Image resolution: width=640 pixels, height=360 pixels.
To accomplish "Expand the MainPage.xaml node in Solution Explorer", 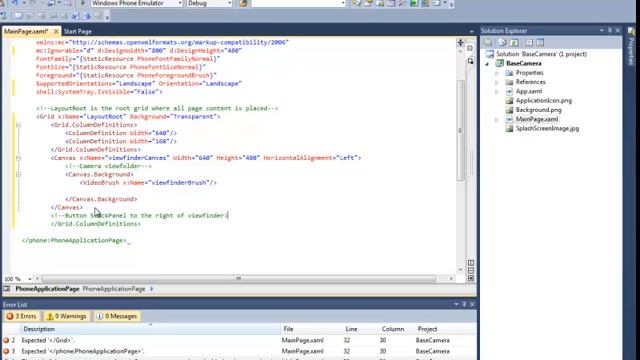I will click(497, 120).
